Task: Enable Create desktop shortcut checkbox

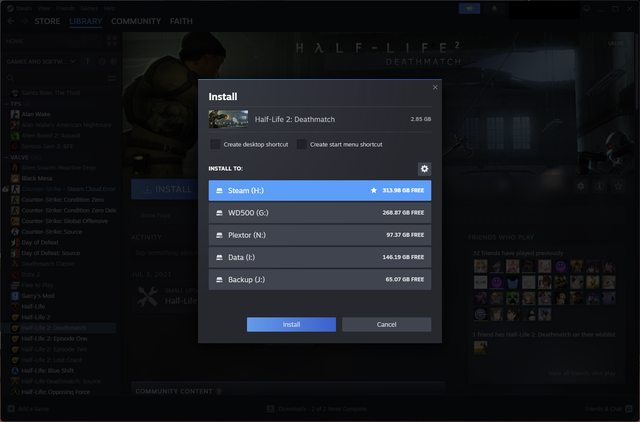Action: 214,144
